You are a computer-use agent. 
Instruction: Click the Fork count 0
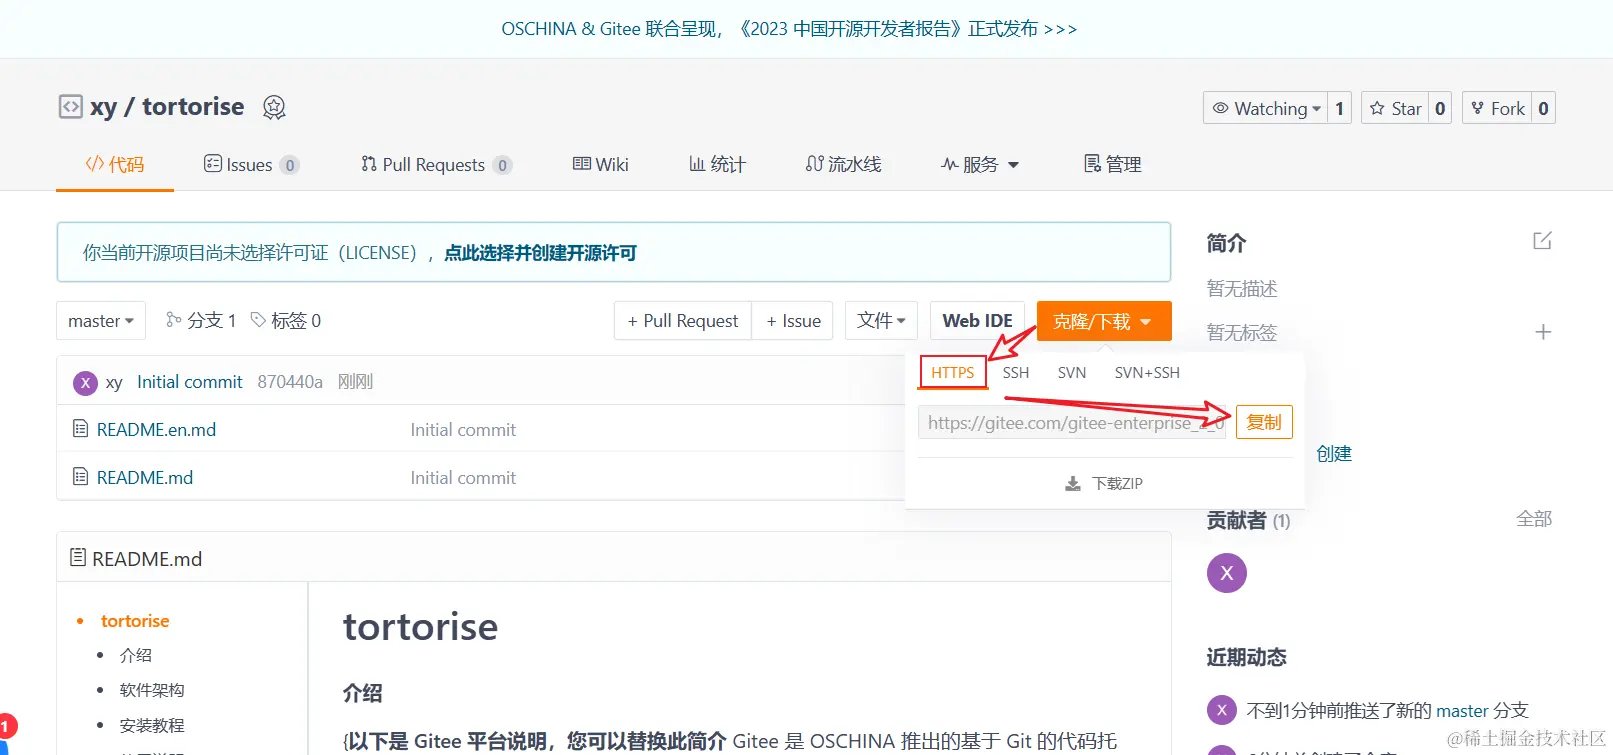pos(1543,108)
